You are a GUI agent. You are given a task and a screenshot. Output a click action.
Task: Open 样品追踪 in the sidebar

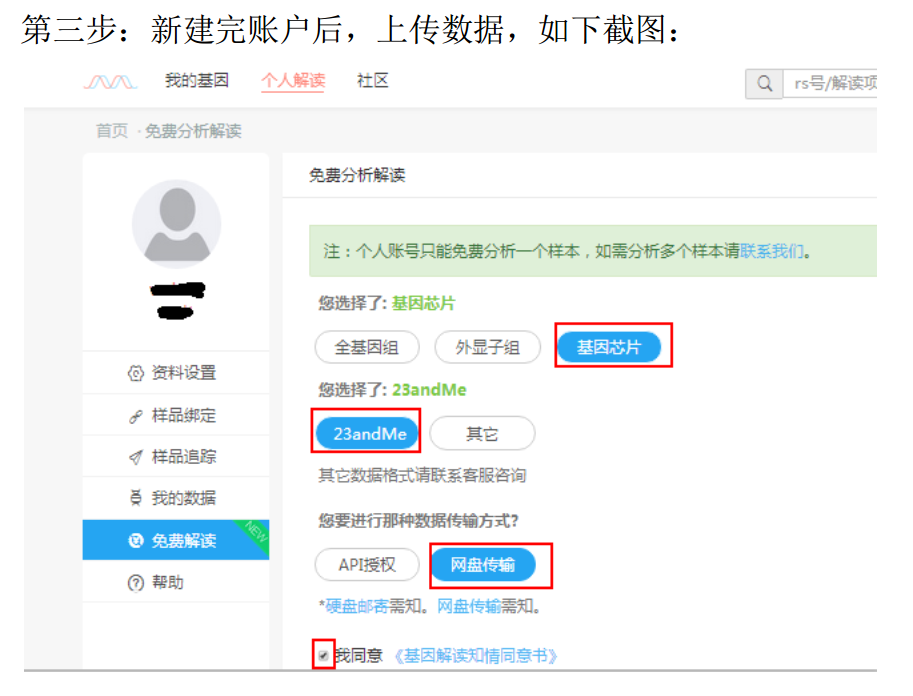(x=176, y=457)
